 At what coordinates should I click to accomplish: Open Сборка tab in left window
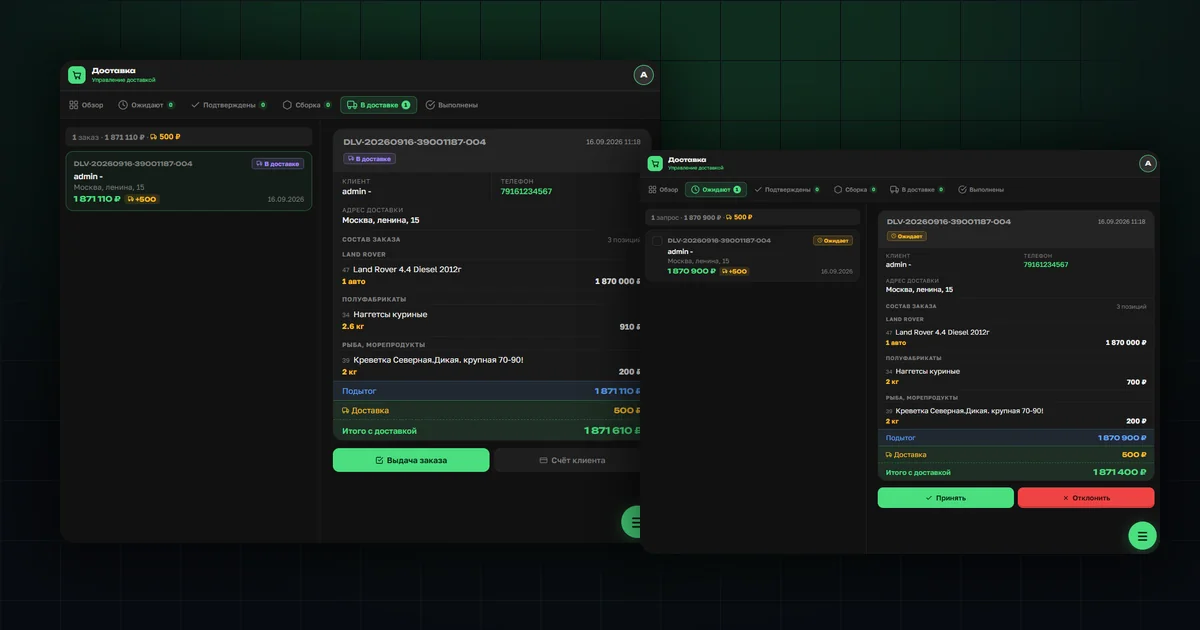307,105
